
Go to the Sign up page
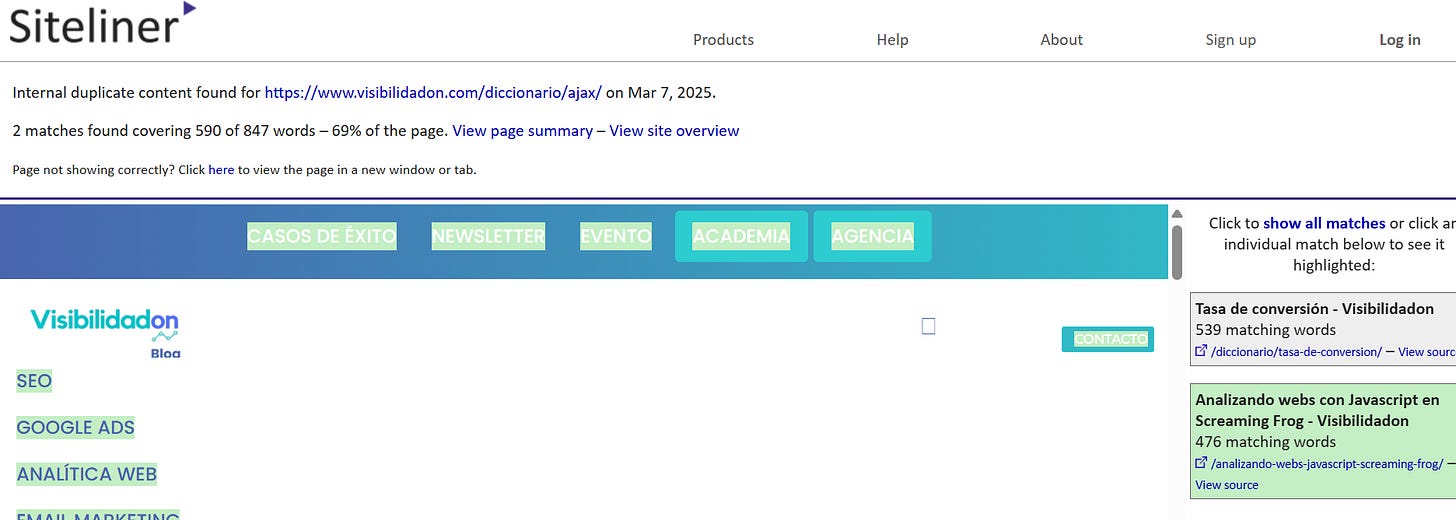click(1230, 40)
